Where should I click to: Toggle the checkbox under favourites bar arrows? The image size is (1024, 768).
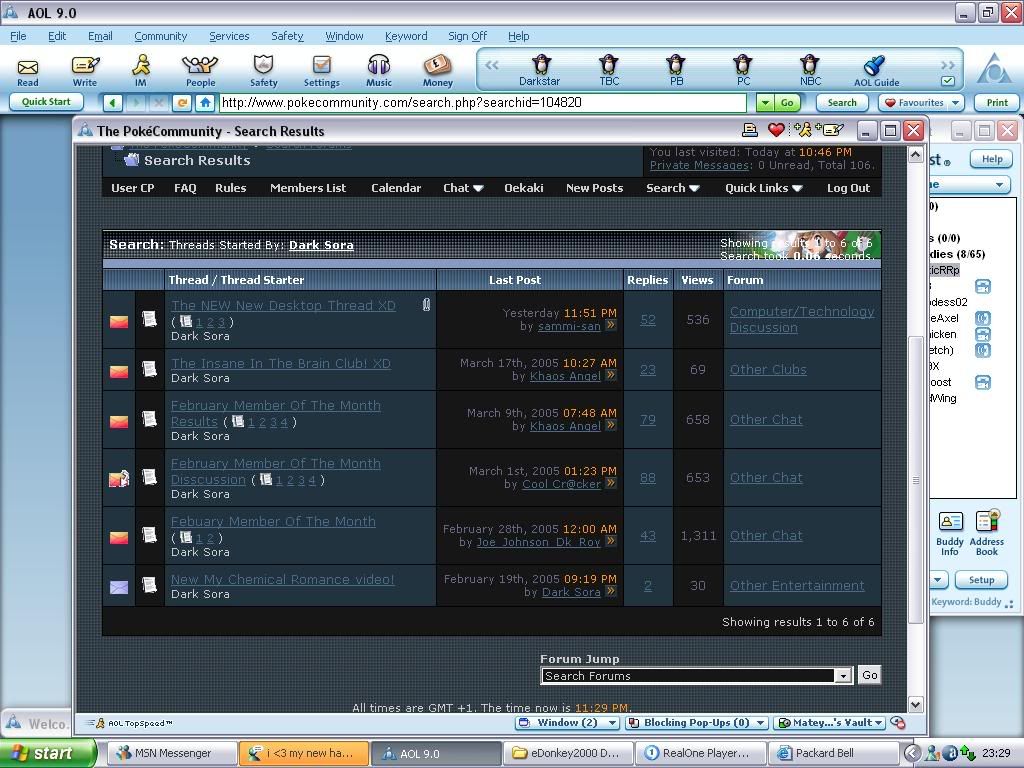(948, 82)
